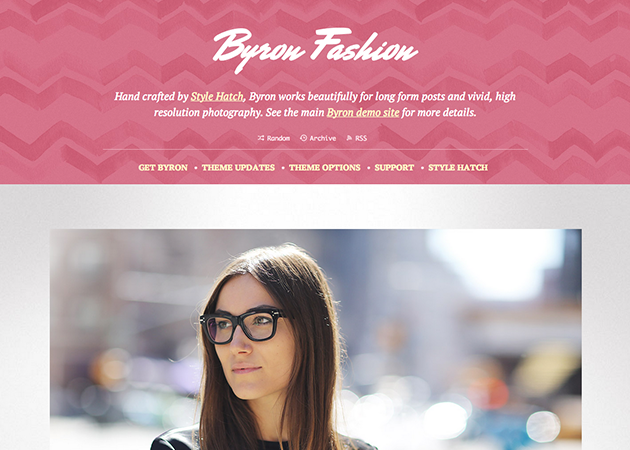Select the GET BYRON menu item

point(163,168)
